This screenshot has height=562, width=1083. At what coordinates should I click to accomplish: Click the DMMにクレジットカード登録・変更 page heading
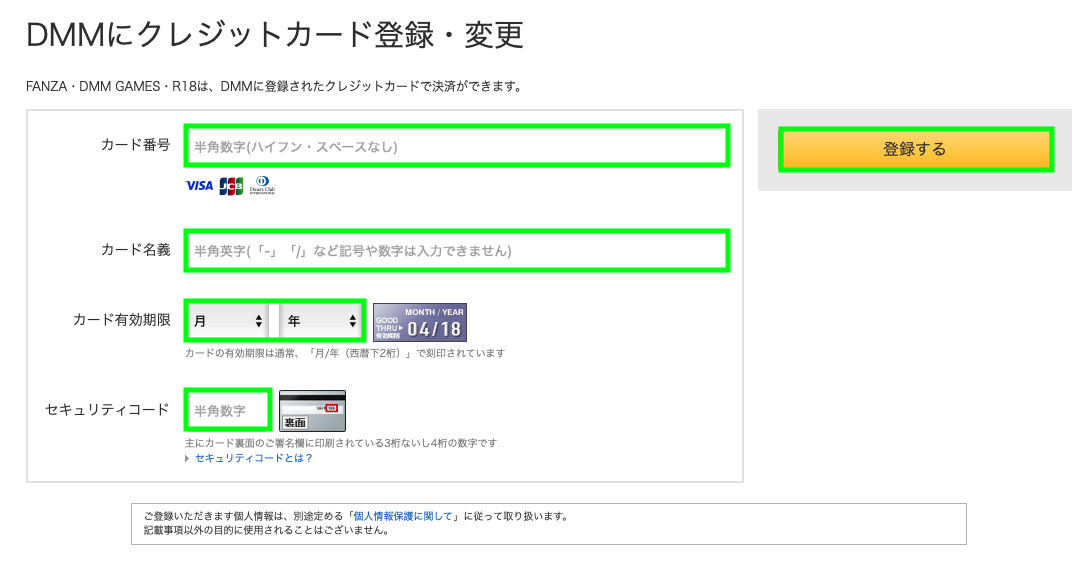click(x=275, y=36)
